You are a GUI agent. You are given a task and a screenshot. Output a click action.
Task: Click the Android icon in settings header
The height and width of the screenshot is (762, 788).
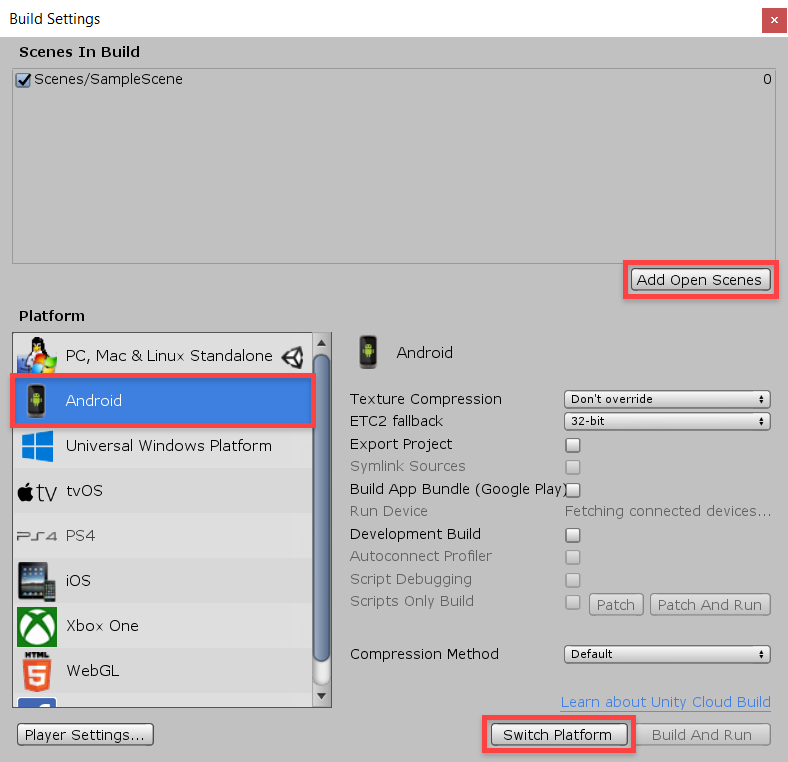click(368, 352)
